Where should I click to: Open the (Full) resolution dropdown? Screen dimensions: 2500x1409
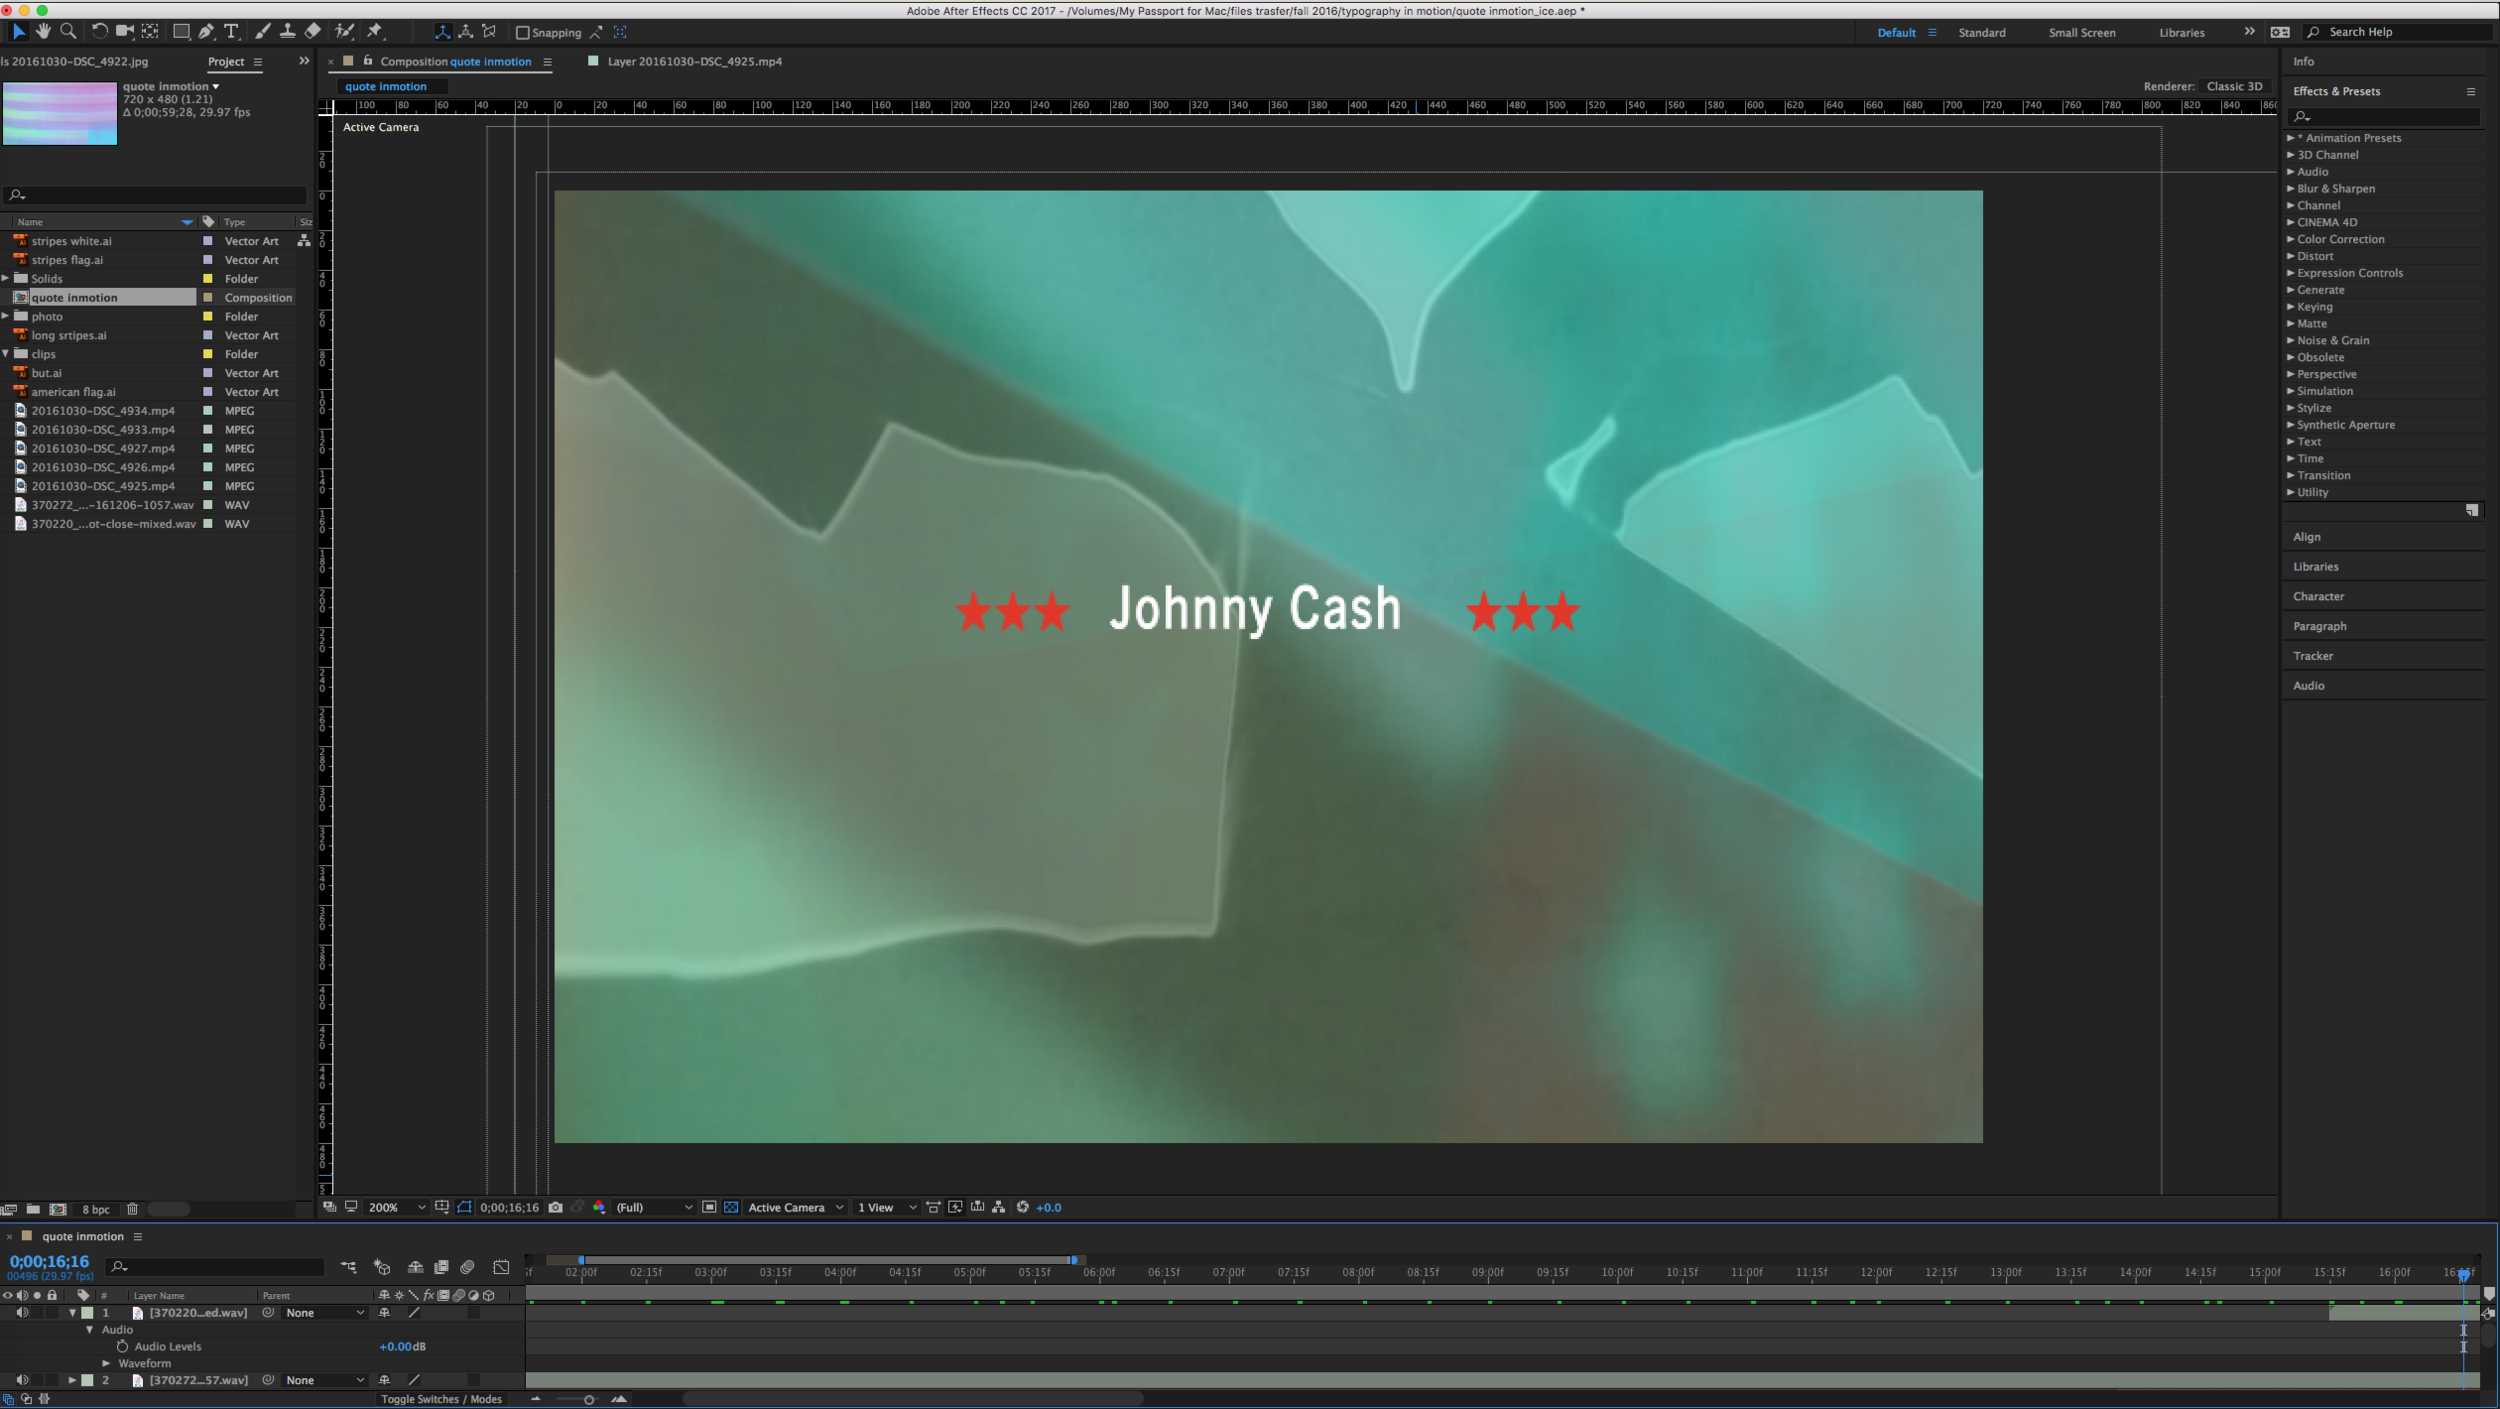click(x=653, y=1207)
